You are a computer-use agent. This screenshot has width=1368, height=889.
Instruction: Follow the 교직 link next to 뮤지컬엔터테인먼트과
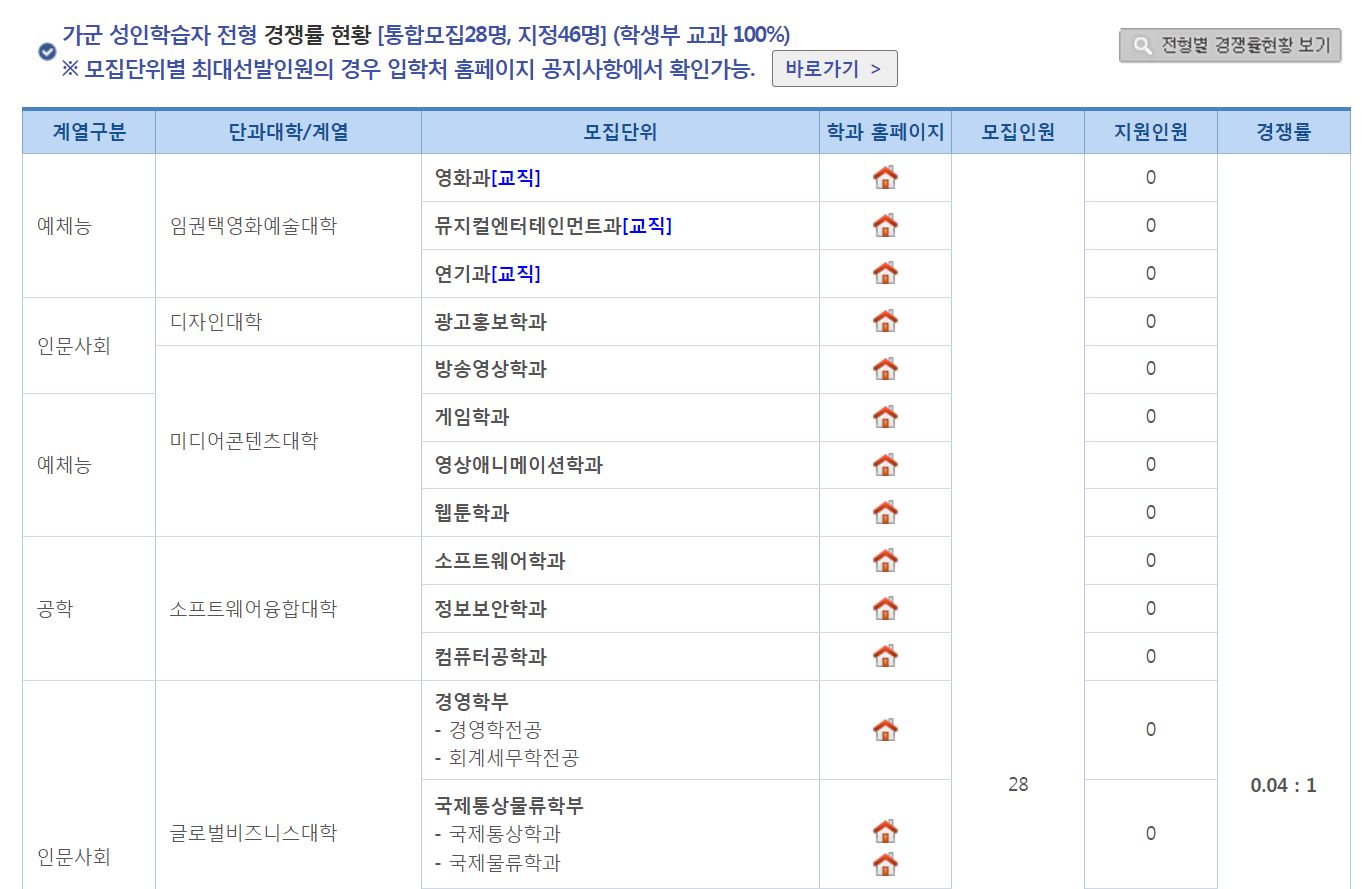(x=647, y=226)
